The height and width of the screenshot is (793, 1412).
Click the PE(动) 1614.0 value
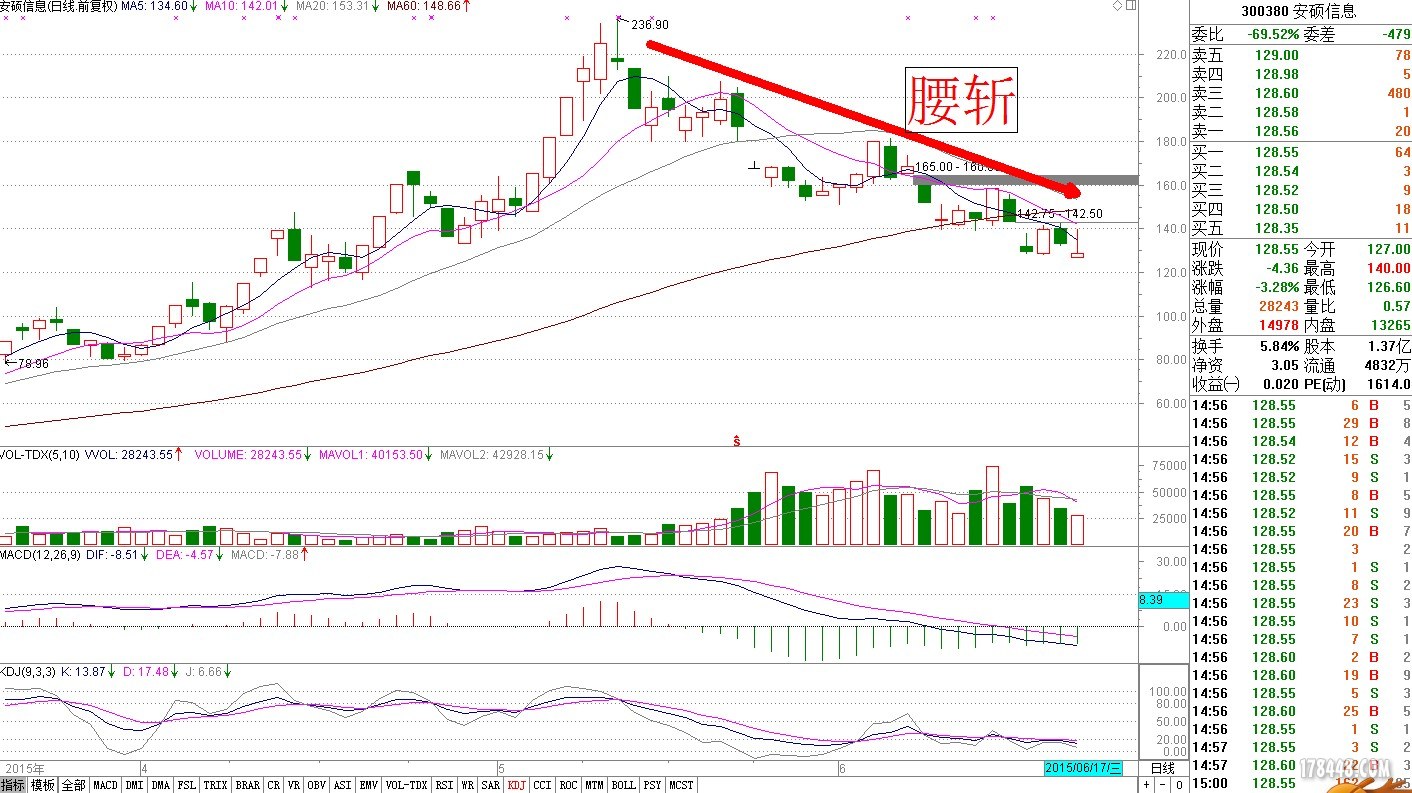coord(1390,384)
